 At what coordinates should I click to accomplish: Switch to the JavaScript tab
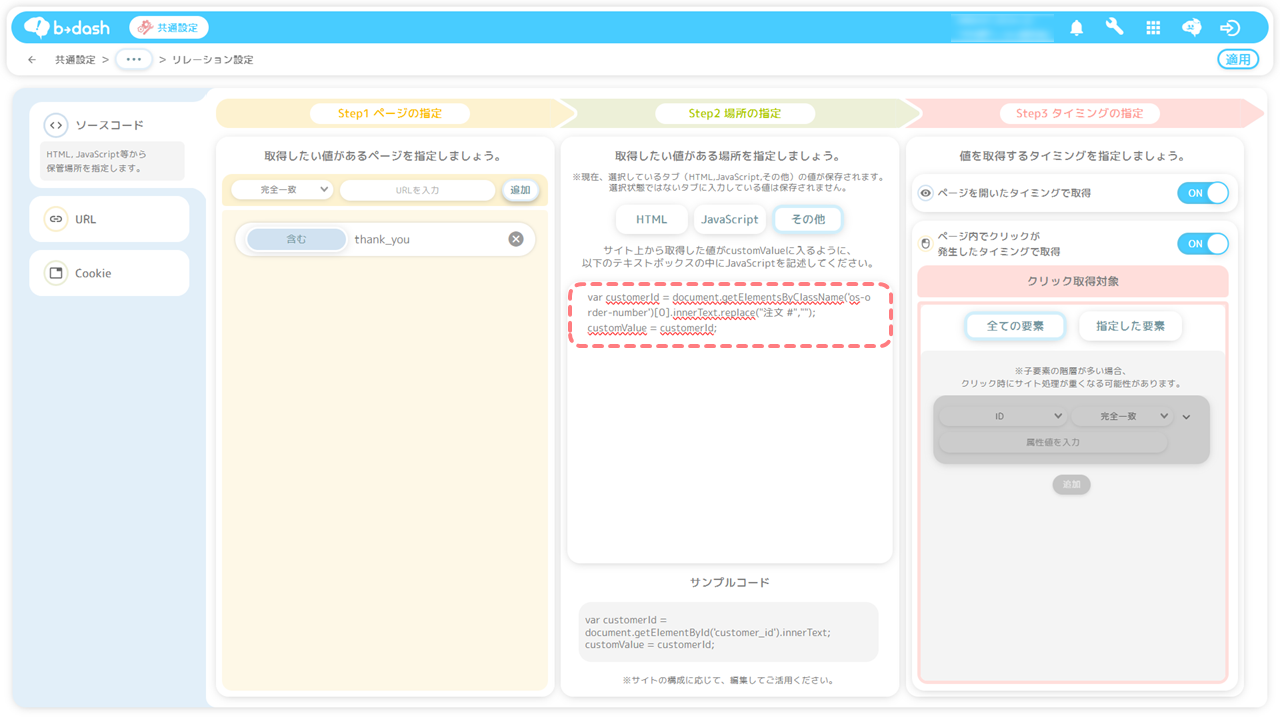pyautogui.click(x=729, y=219)
